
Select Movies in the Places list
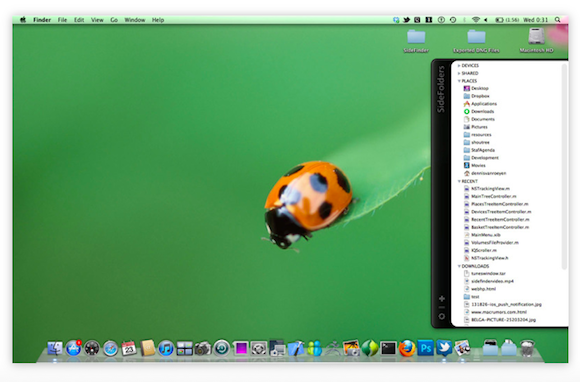pos(475,166)
